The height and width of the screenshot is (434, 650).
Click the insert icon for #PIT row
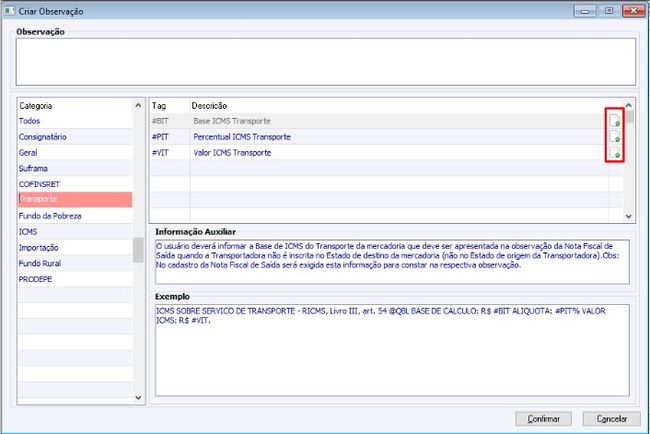(x=614, y=136)
